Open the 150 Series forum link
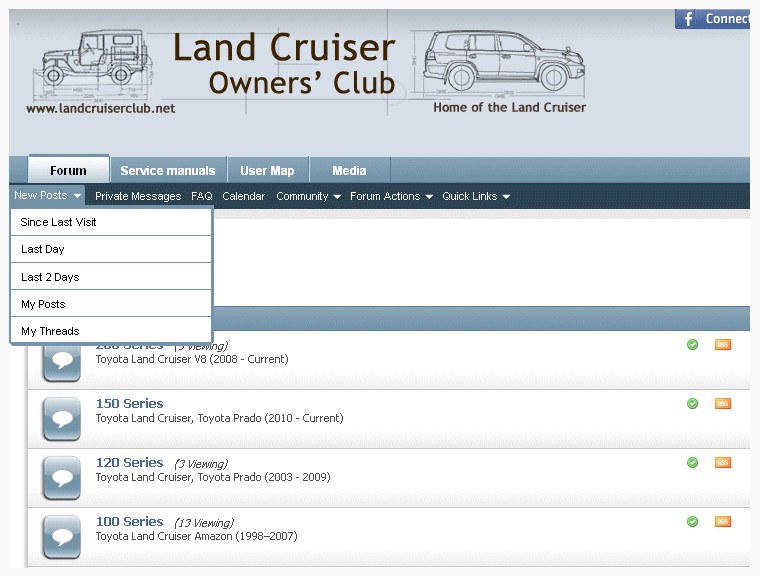The image size is (760, 576). (x=129, y=403)
